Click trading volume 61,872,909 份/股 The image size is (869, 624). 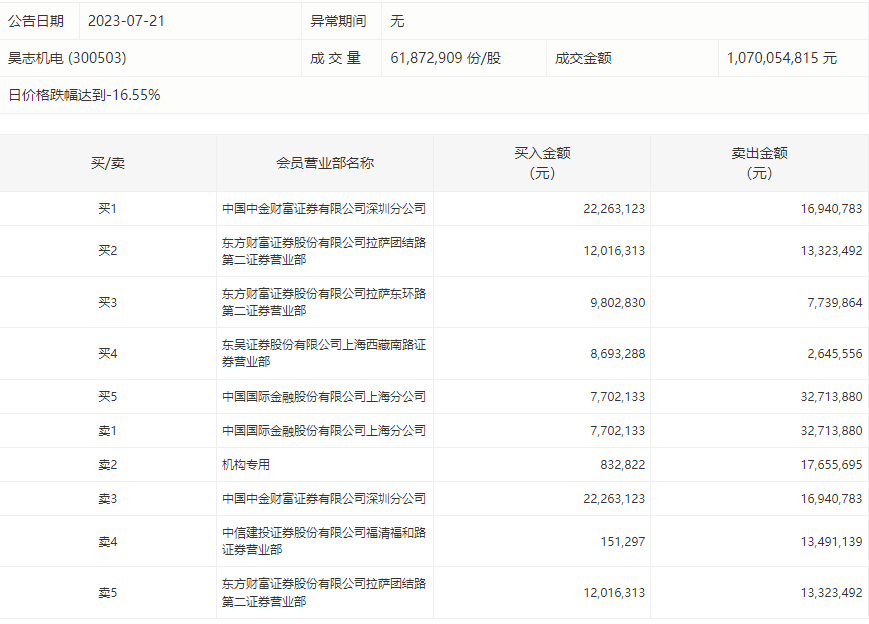446,58
